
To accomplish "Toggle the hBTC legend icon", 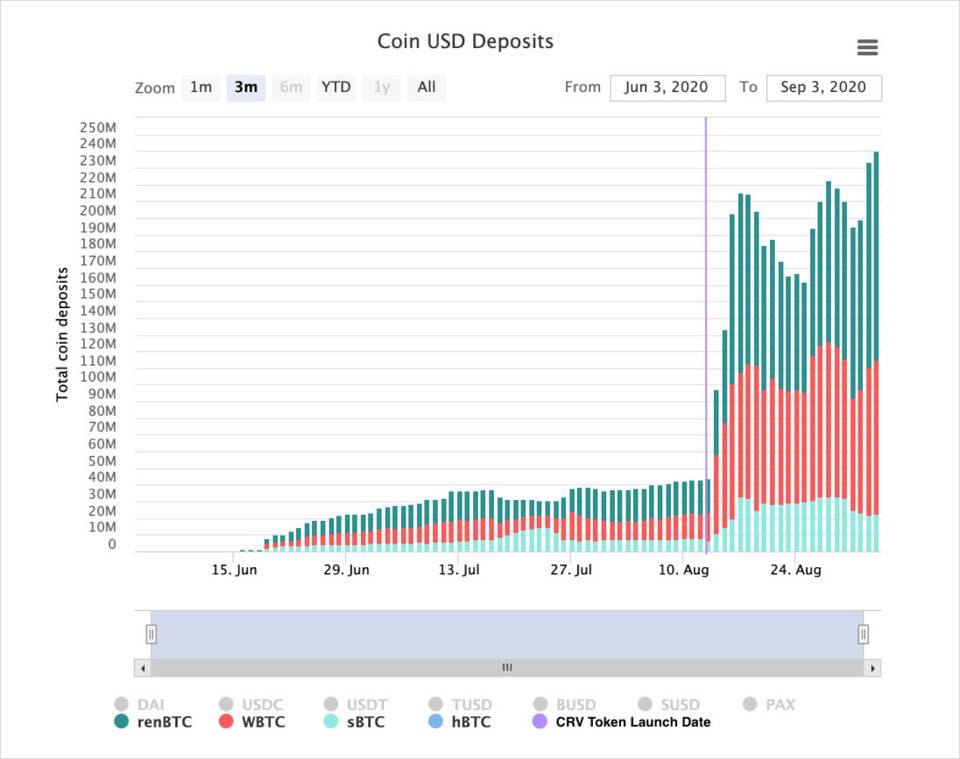I will point(434,722).
